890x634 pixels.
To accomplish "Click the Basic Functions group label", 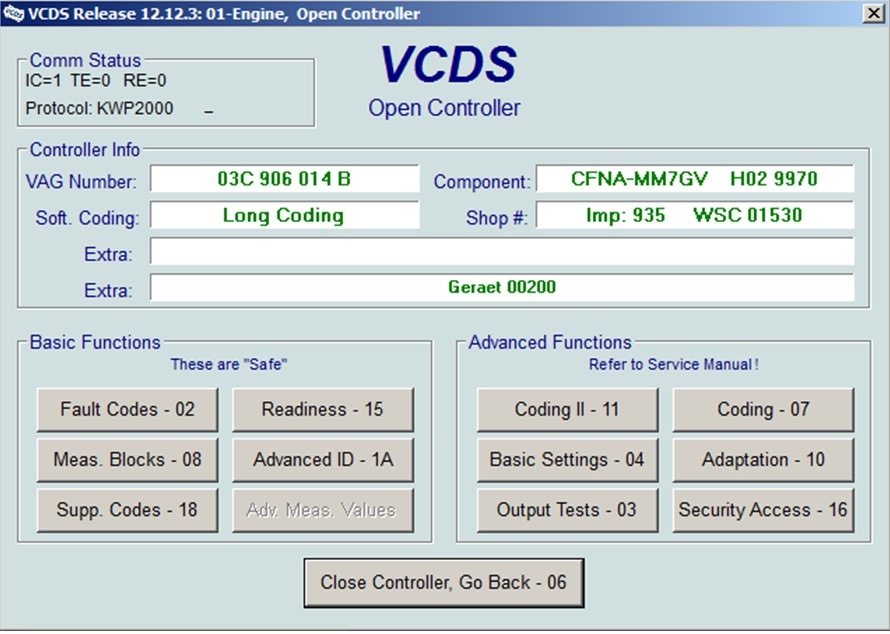I will click(x=95, y=342).
